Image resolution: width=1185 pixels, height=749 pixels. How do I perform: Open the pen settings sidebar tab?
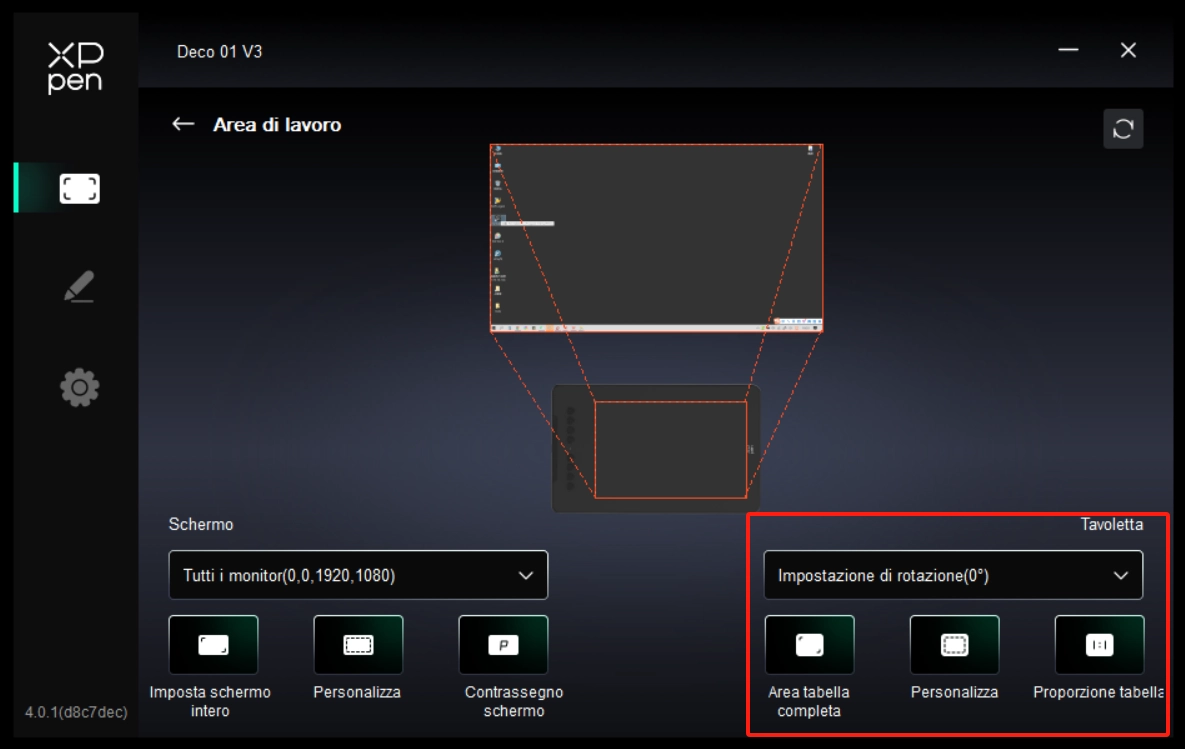[x=79, y=287]
